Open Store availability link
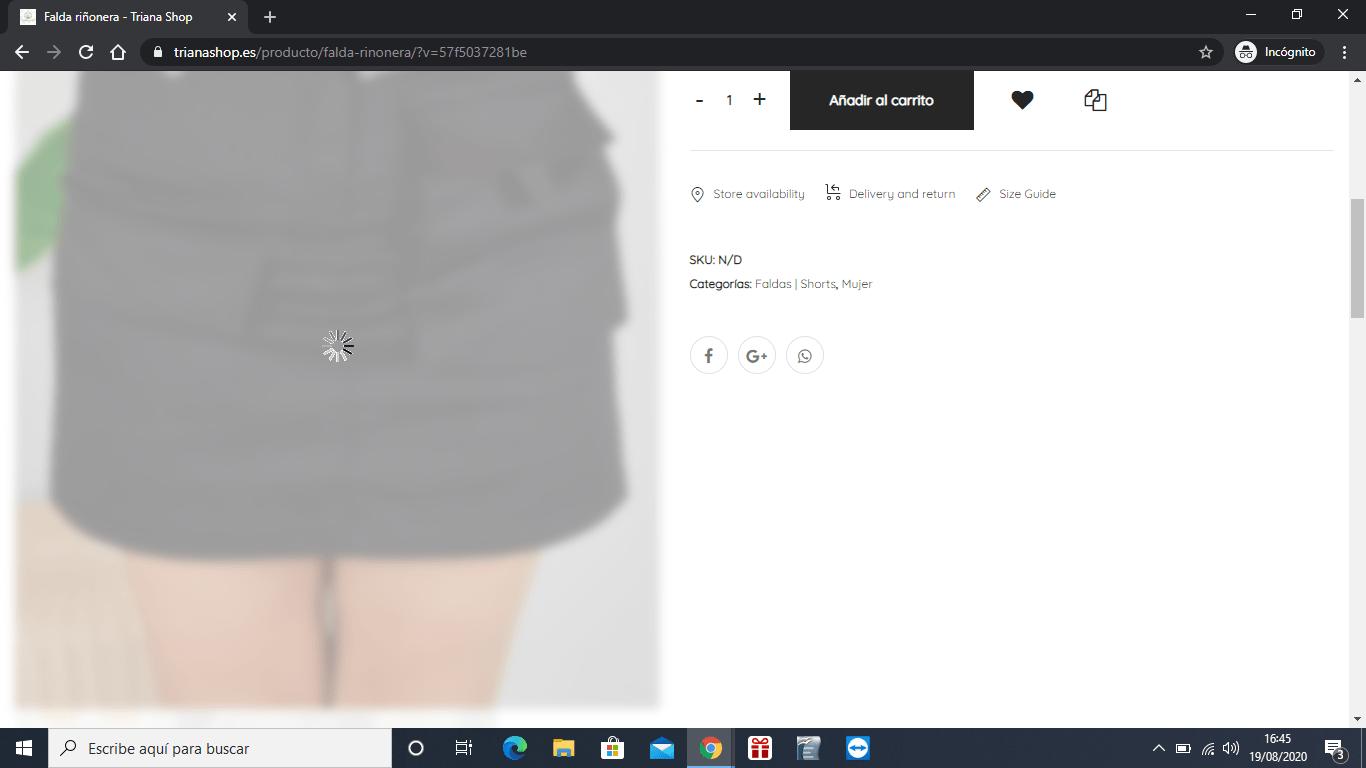This screenshot has width=1366, height=768. coord(747,194)
